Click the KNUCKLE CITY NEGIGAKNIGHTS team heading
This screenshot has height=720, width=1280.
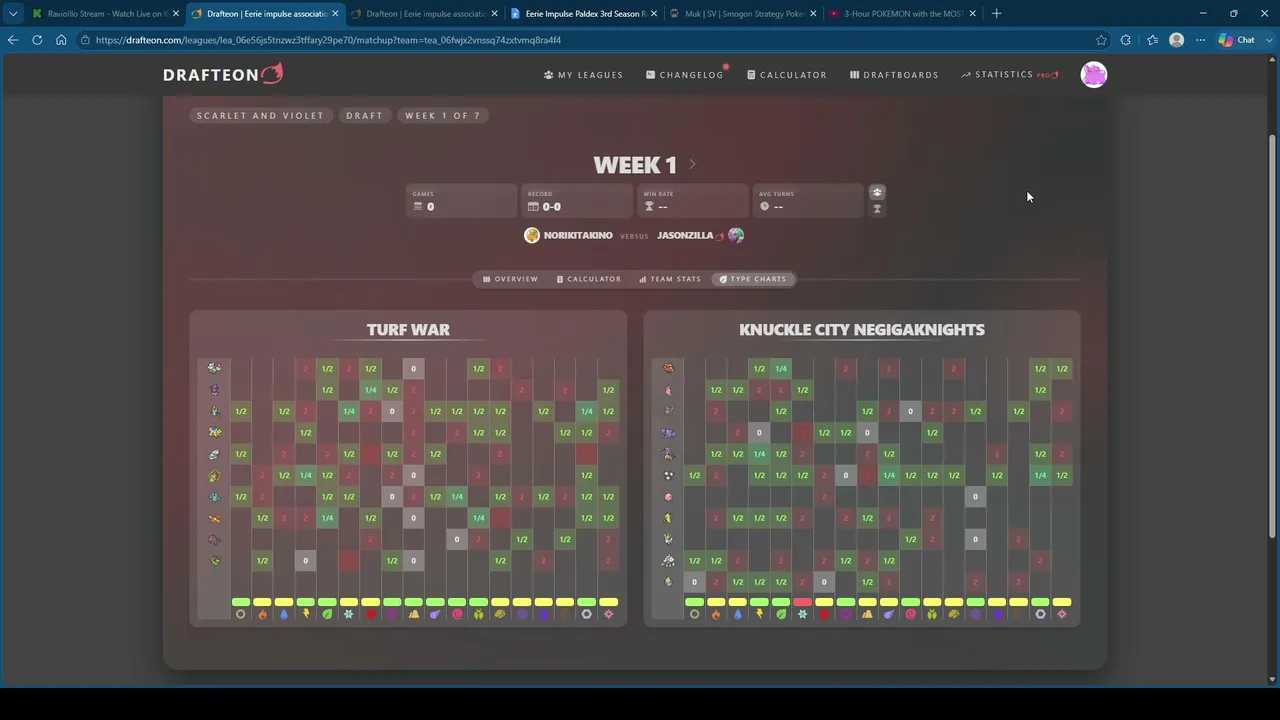862,329
